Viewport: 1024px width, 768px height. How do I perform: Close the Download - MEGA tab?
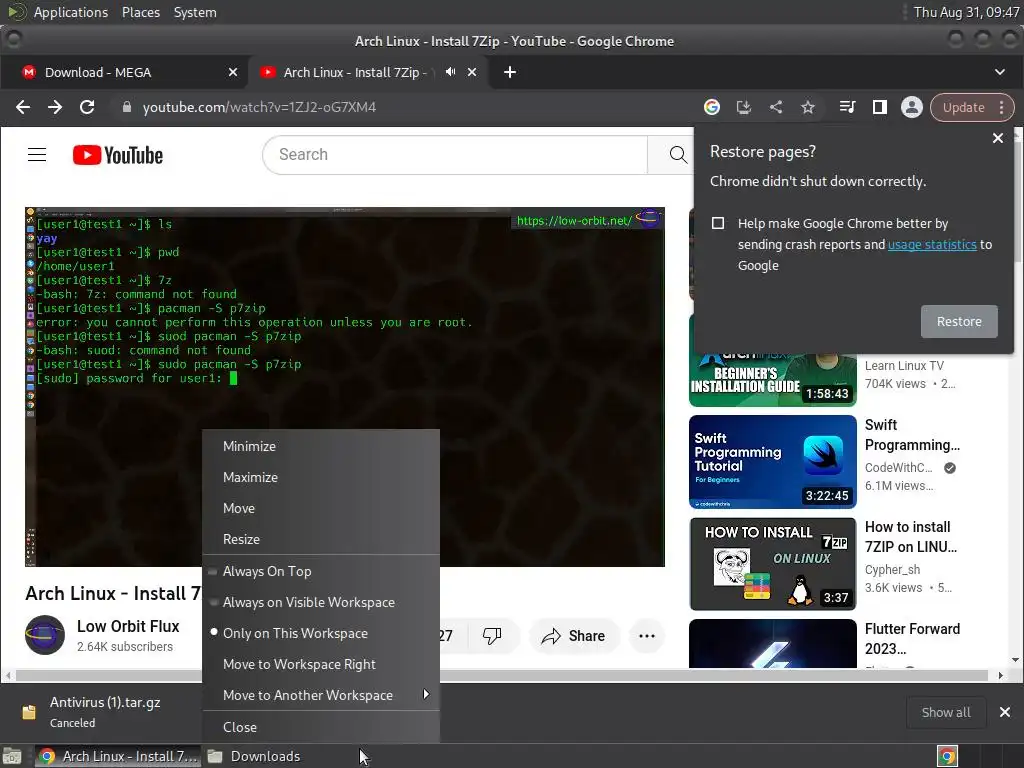(x=233, y=72)
